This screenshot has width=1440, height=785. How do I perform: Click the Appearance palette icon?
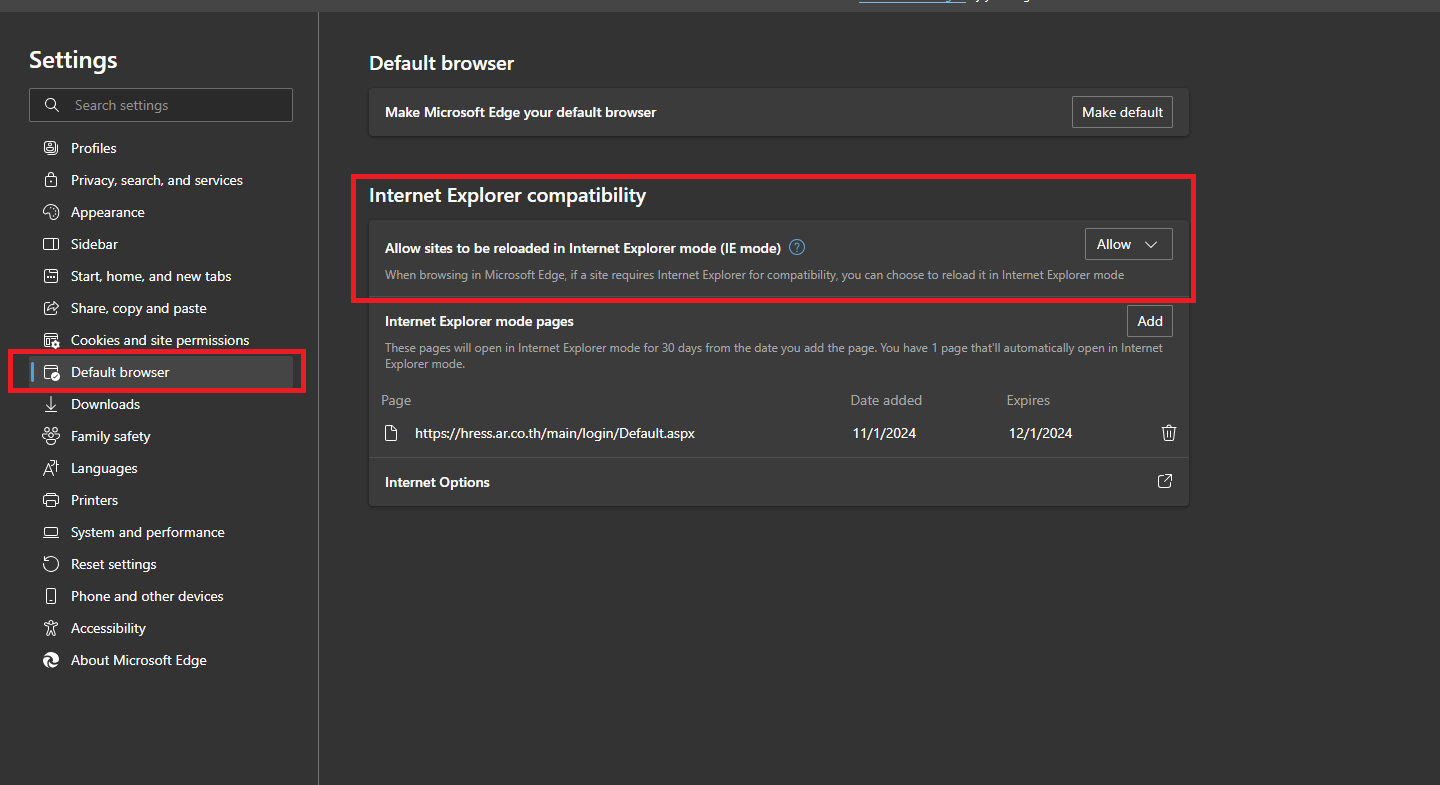click(51, 212)
